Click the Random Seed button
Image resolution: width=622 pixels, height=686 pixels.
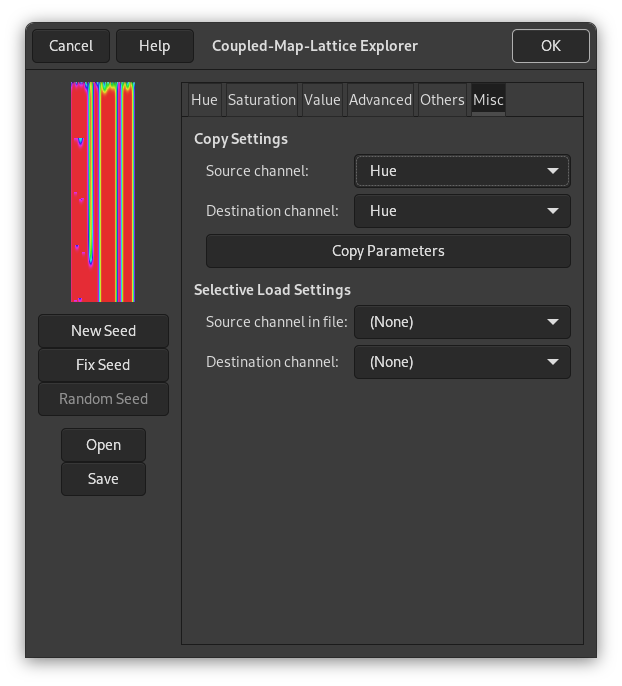coord(103,399)
